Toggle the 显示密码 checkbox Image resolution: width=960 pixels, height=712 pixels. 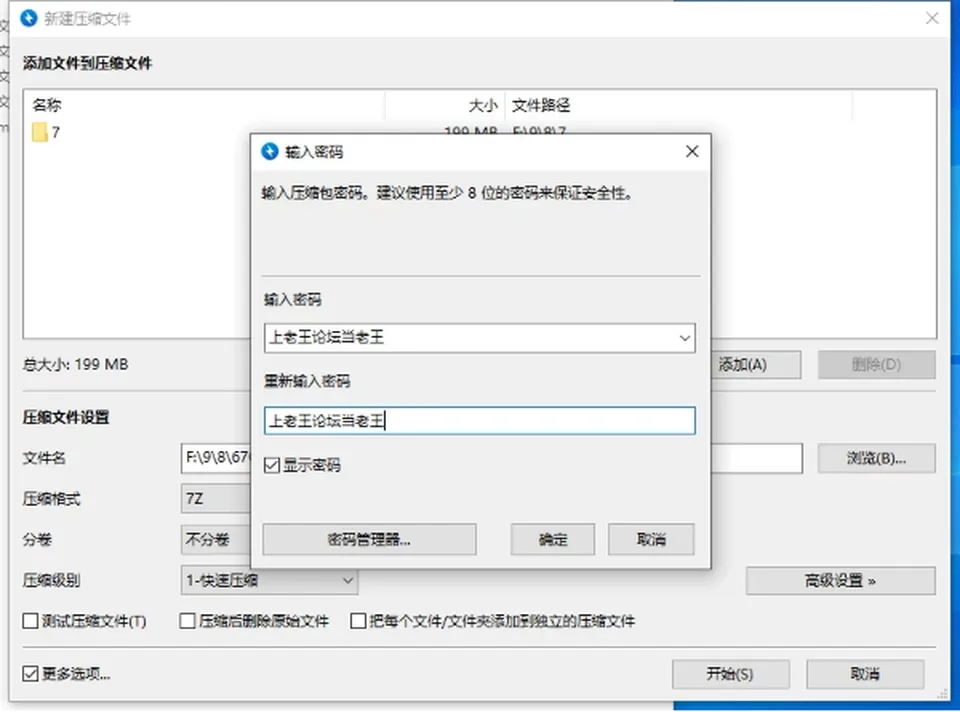click(272, 465)
